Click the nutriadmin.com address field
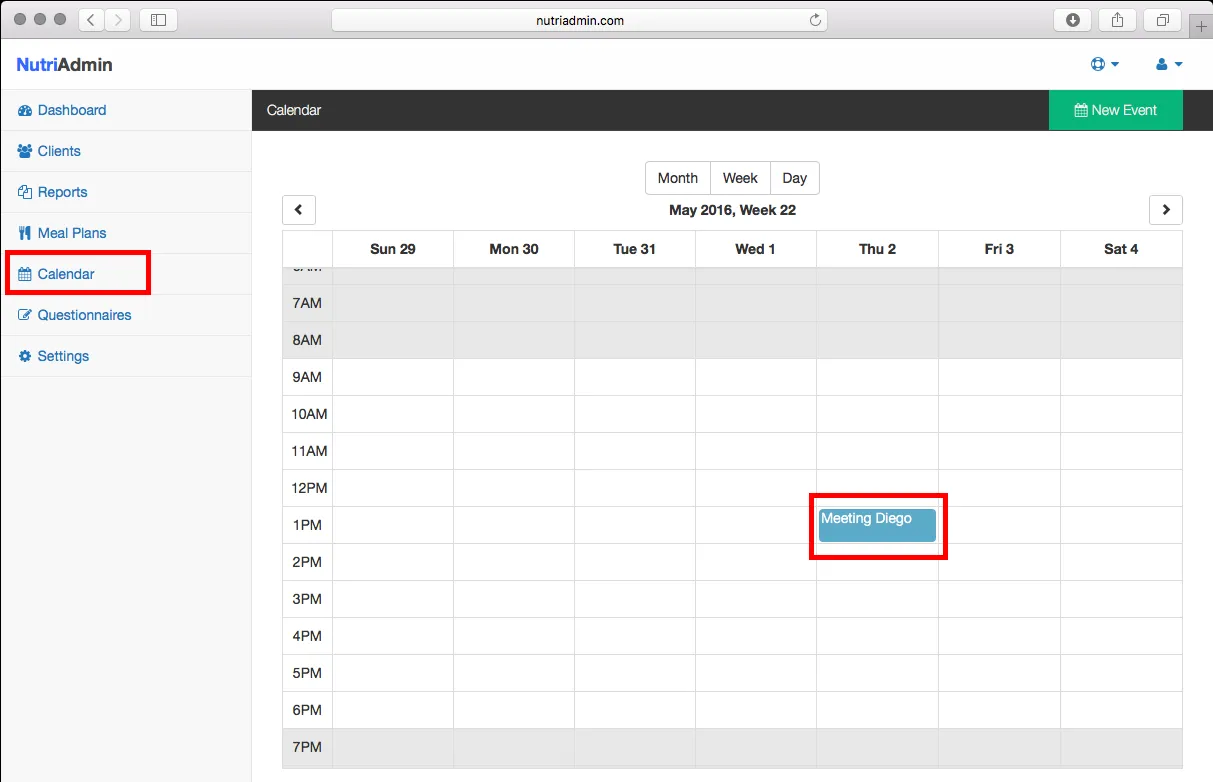This screenshot has height=782, width=1213. [579, 20]
